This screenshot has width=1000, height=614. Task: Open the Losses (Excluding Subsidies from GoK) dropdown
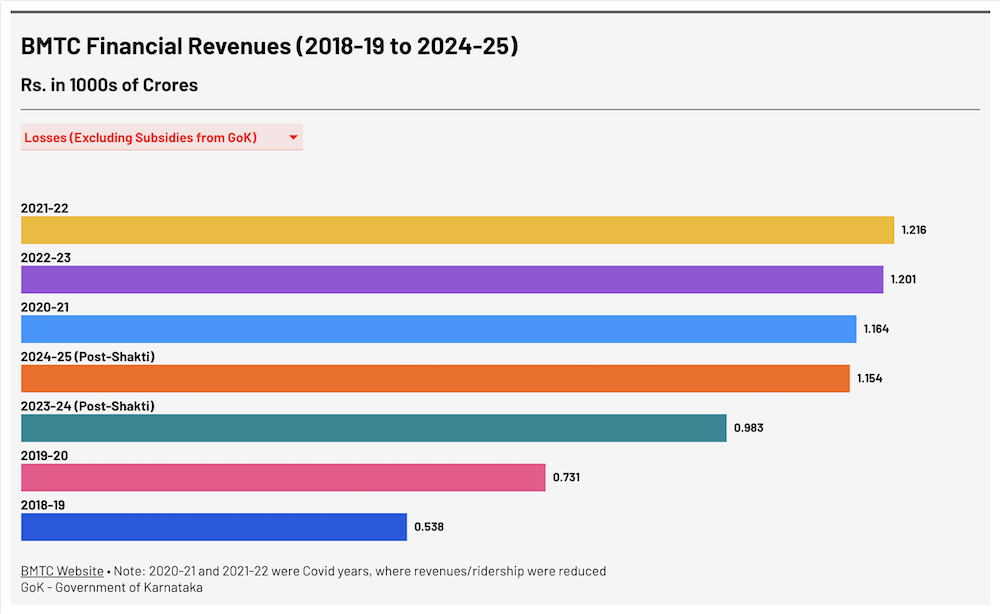coord(150,138)
